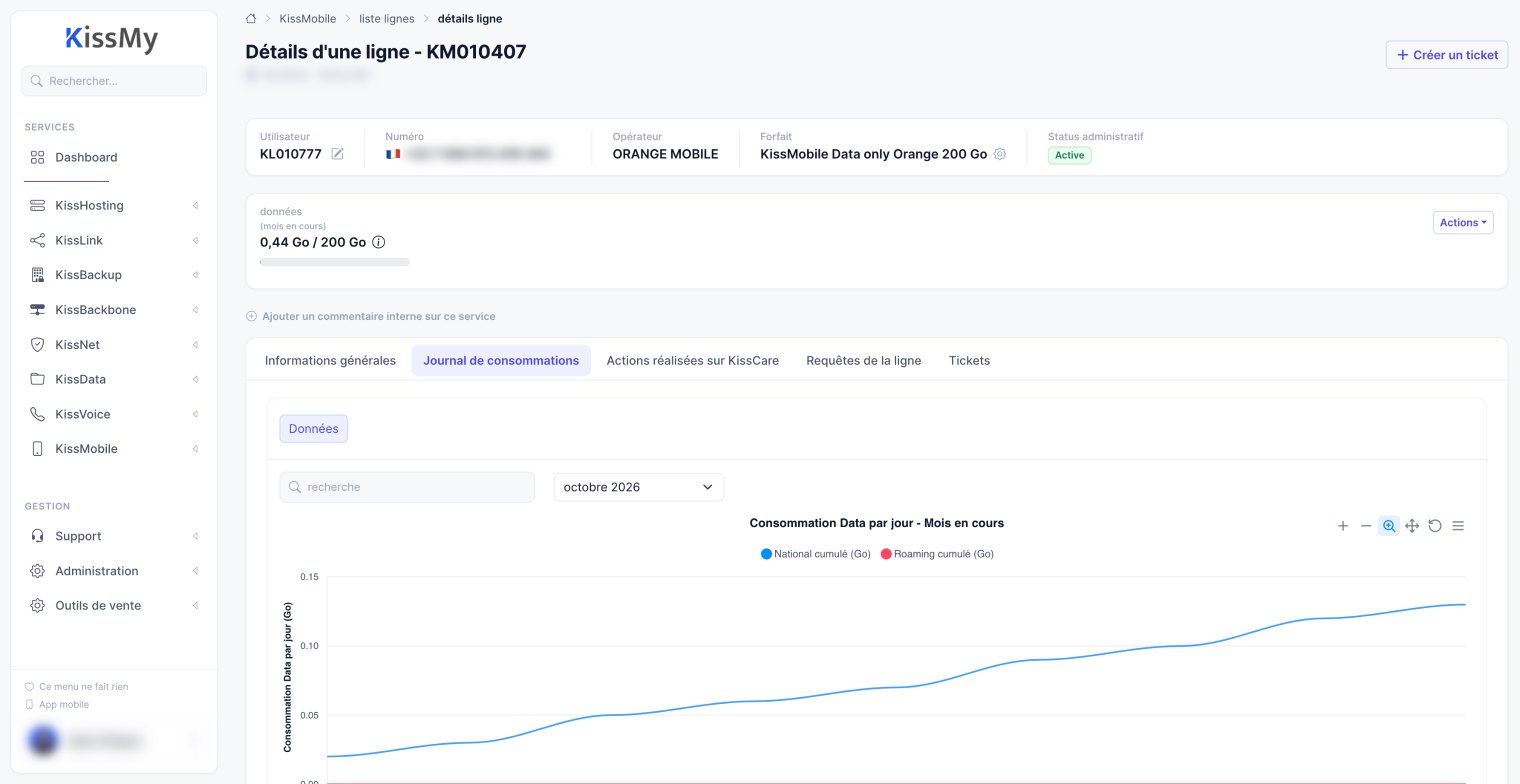Add an internal comment on this service
The height and width of the screenshot is (784, 1520).
tap(370, 316)
